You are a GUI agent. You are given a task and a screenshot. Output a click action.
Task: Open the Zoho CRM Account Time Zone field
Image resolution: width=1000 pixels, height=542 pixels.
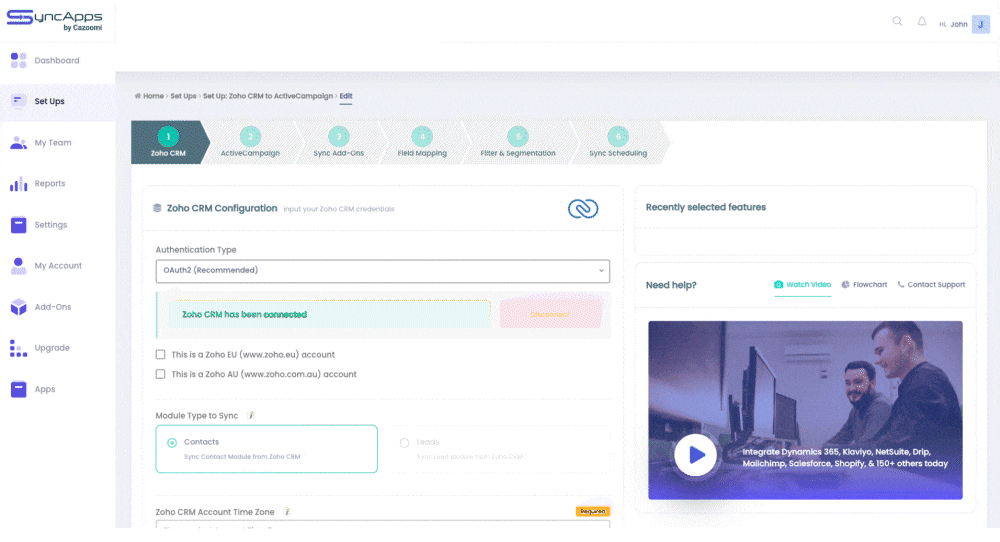(383, 525)
